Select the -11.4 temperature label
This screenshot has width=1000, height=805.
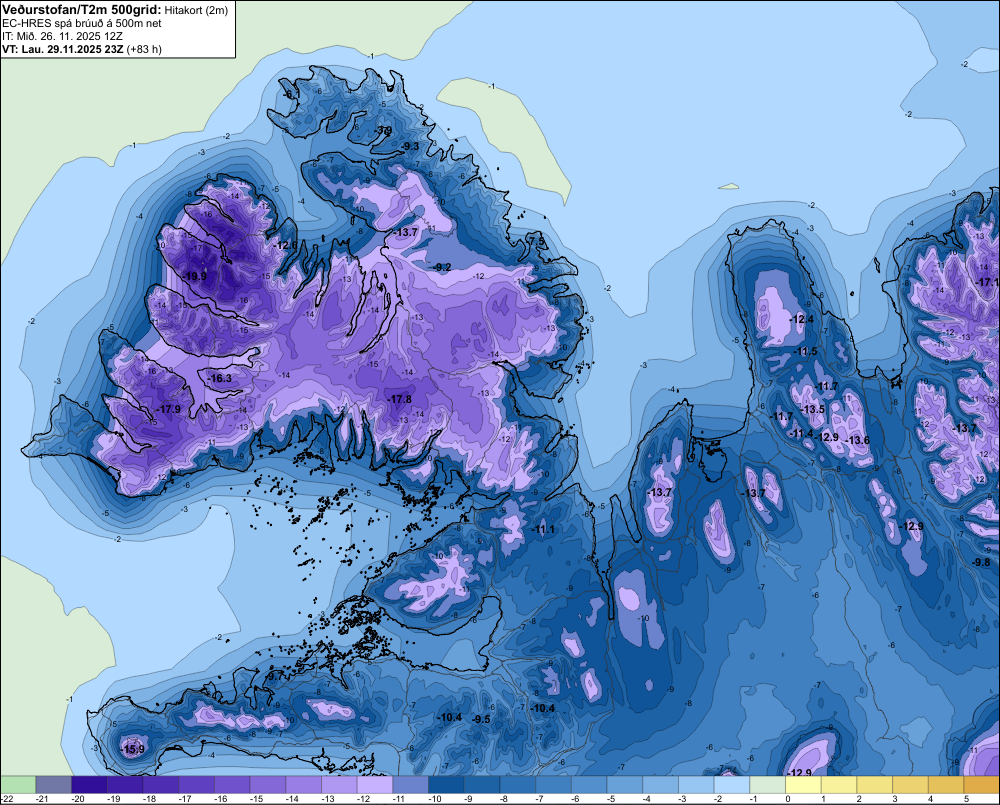pyautogui.click(x=802, y=434)
